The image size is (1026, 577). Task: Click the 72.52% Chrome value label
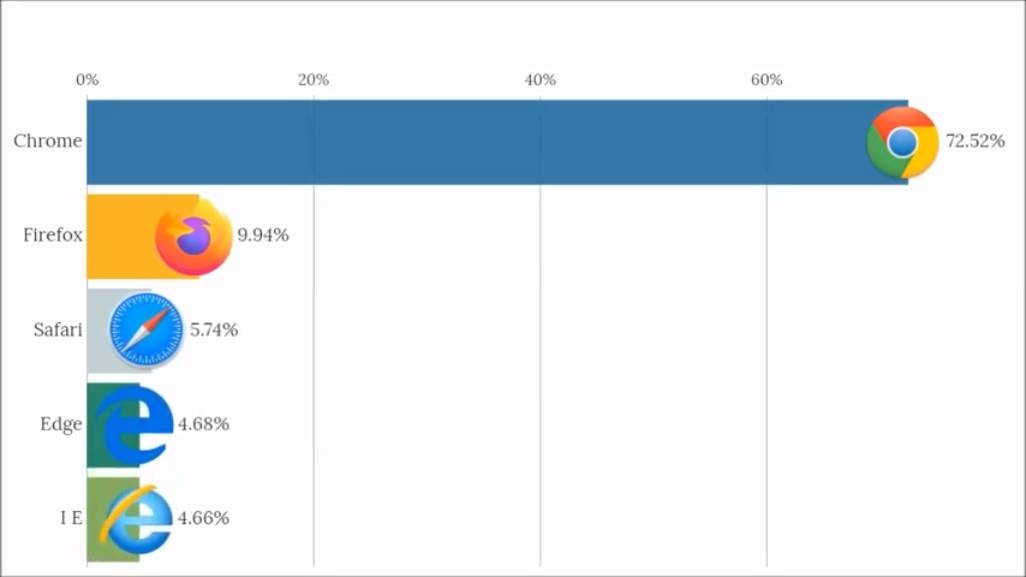coord(975,141)
